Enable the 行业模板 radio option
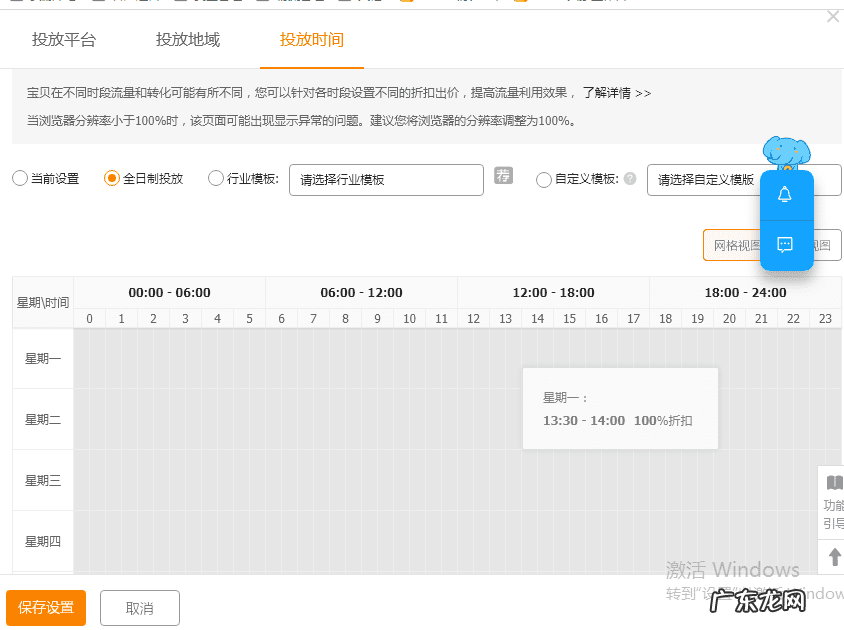 [215, 177]
